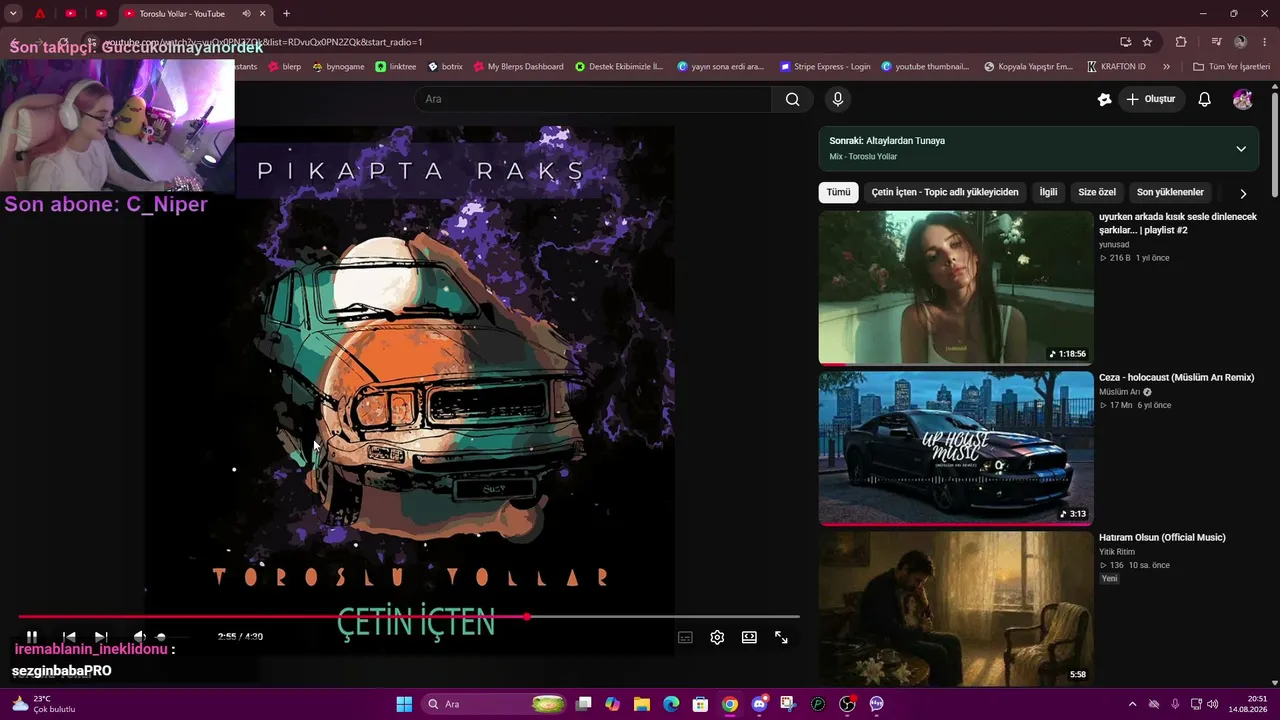
Task: Click the YouTube search magnifier button
Action: click(792, 99)
